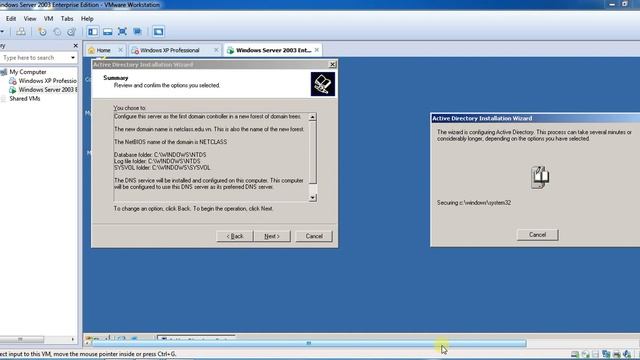Click the Home tab house icon

coord(91,50)
